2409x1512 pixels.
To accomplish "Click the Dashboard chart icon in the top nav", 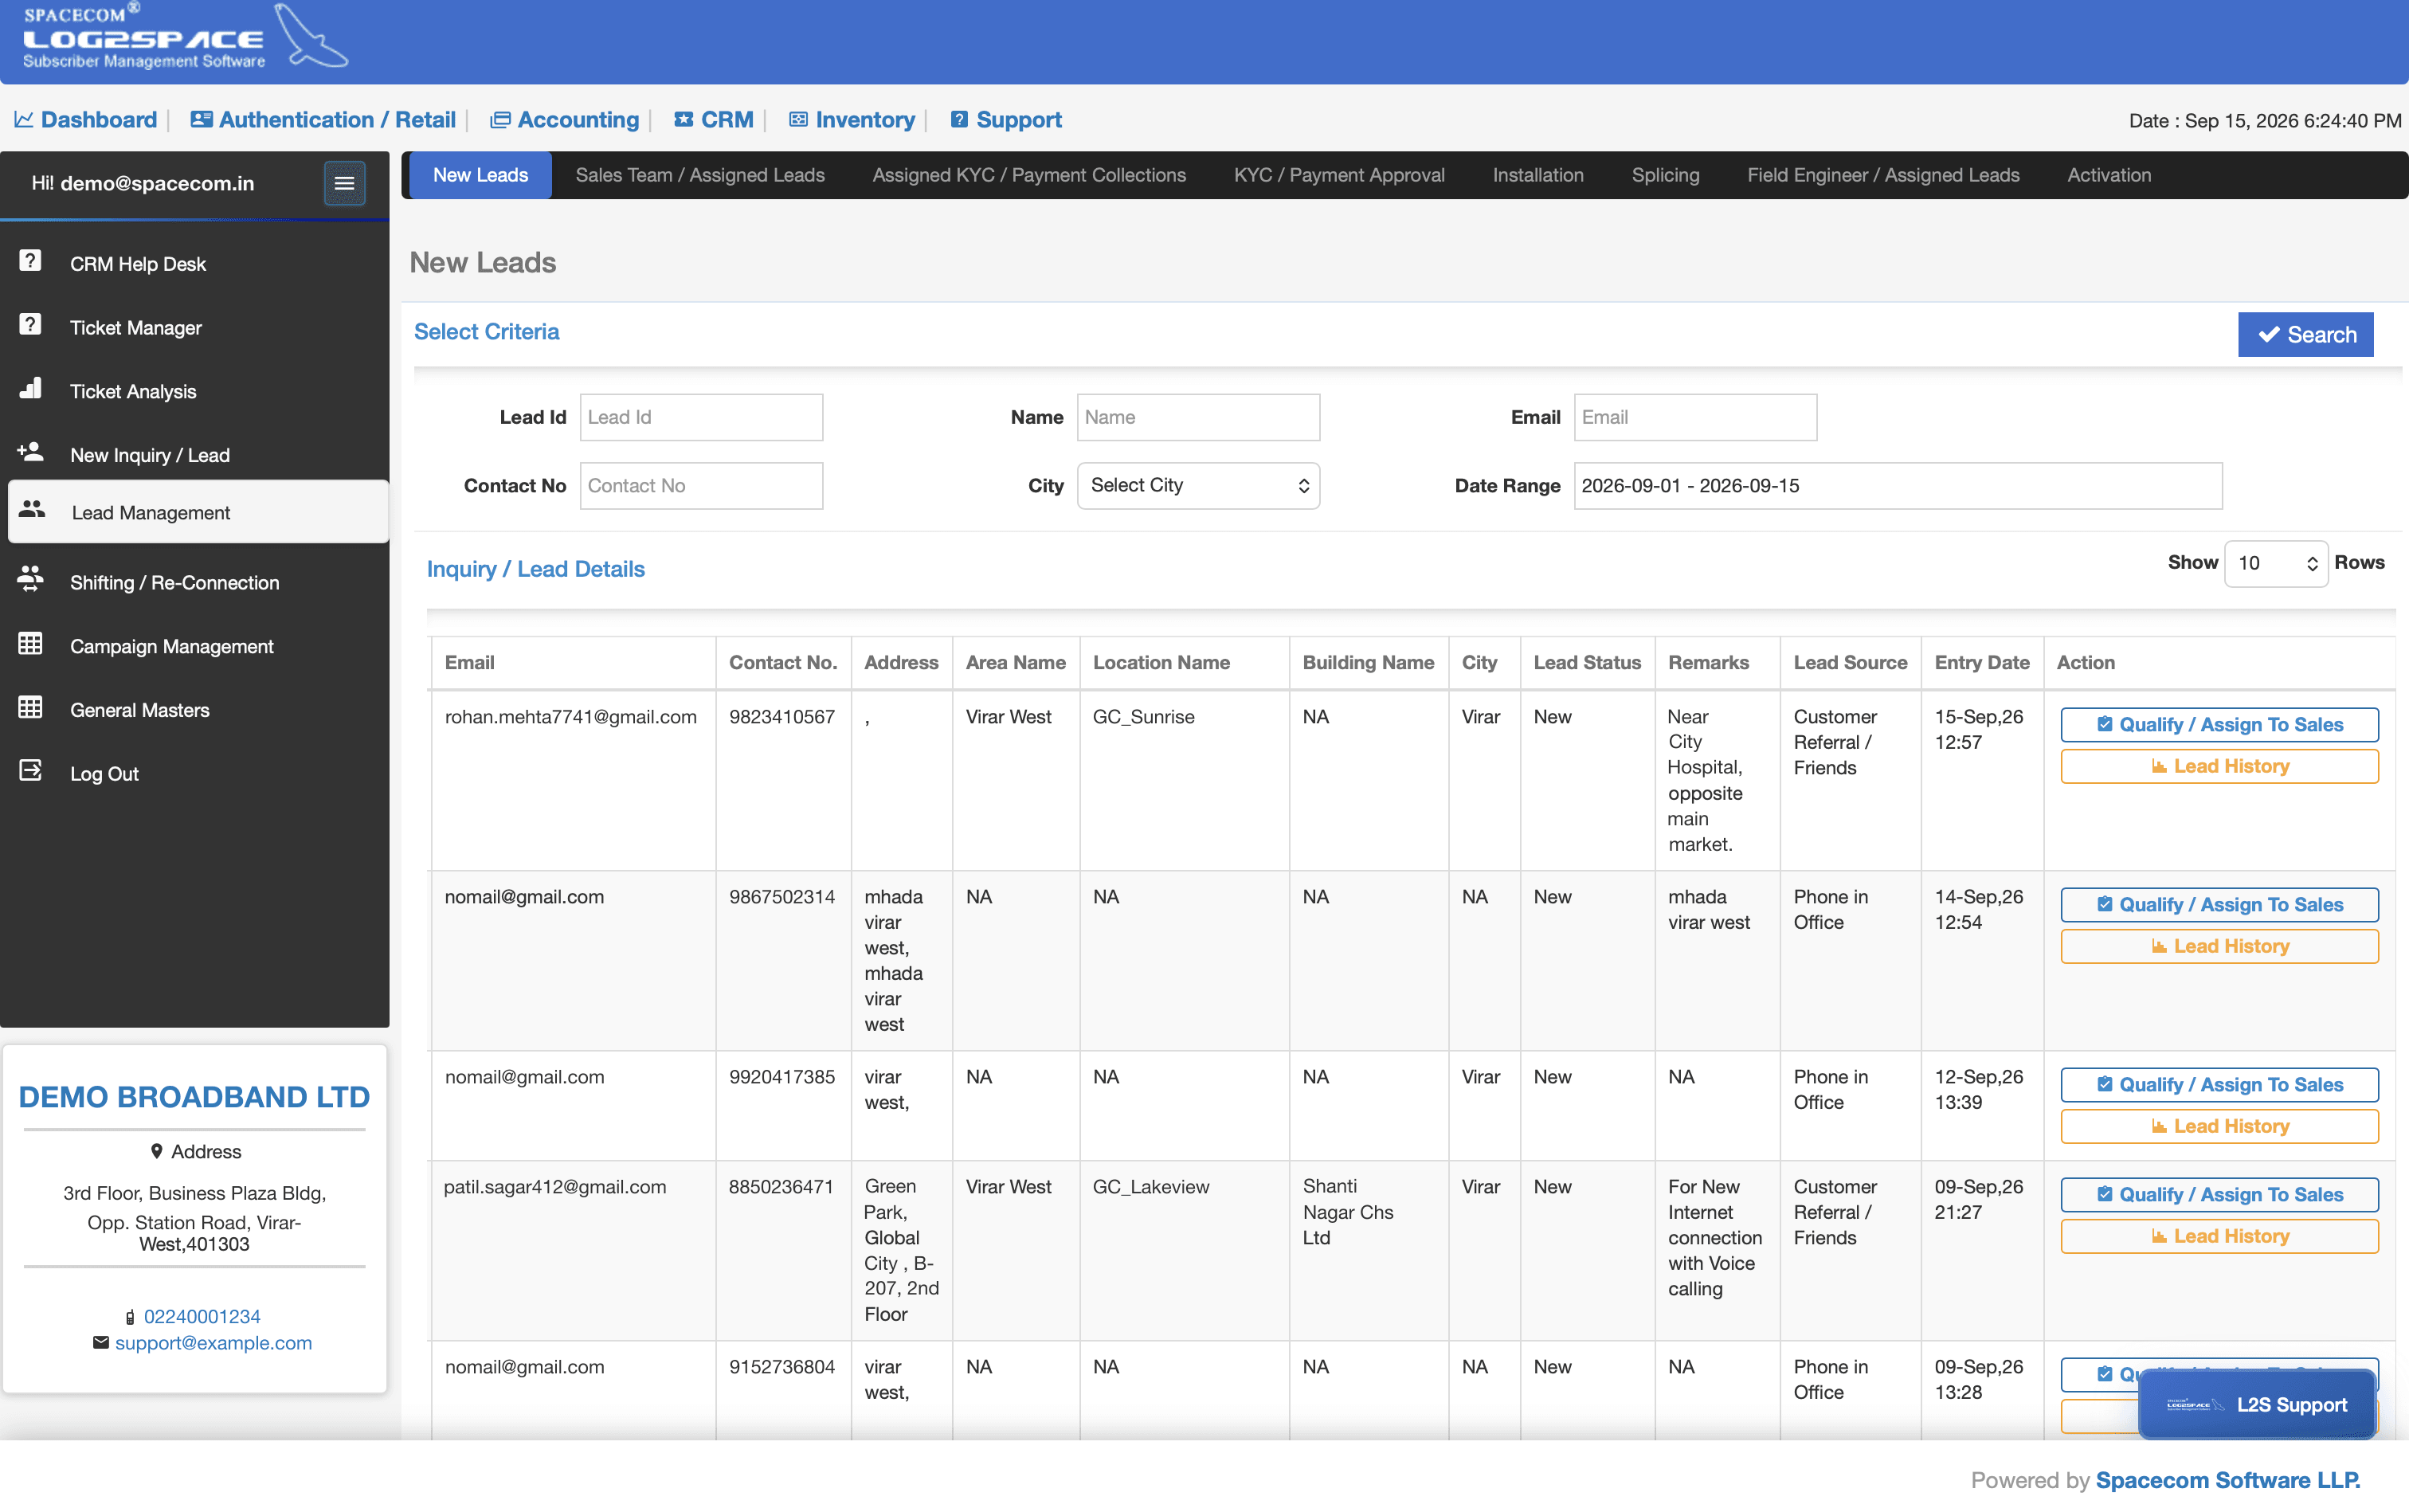I will click(x=24, y=119).
